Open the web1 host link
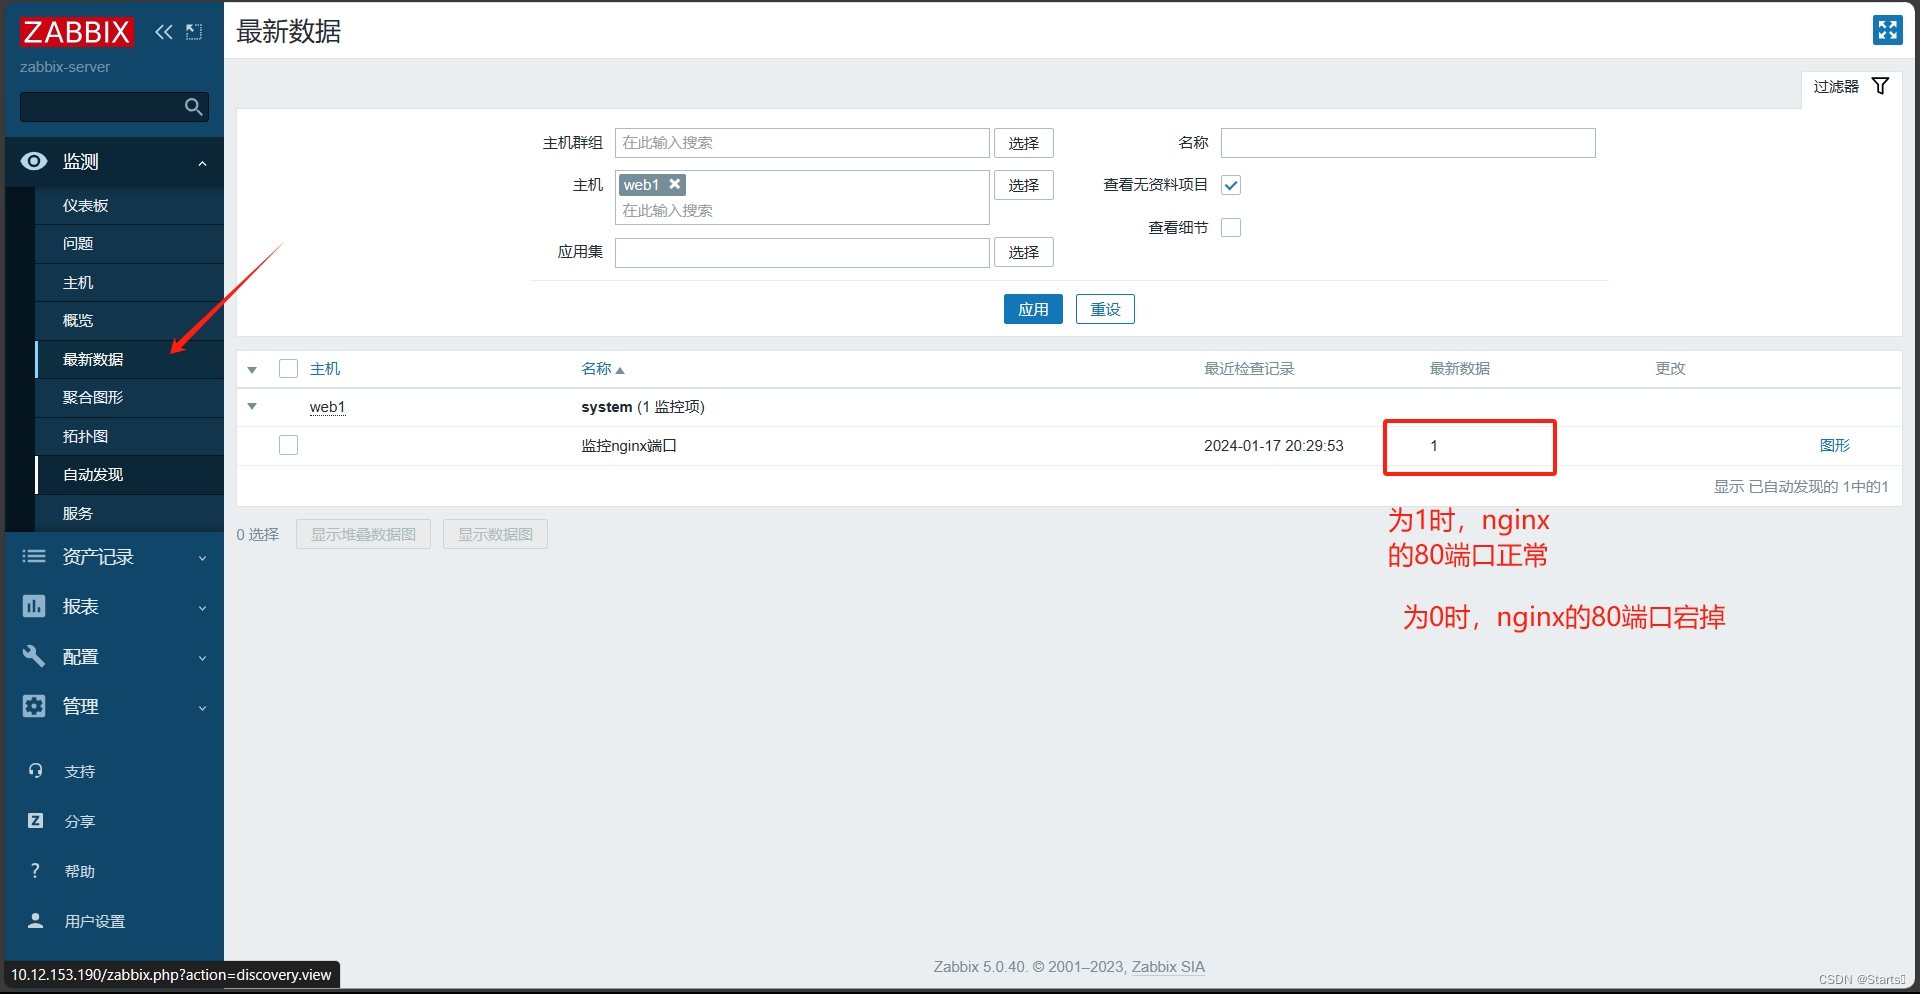The image size is (1920, 994). click(327, 407)
